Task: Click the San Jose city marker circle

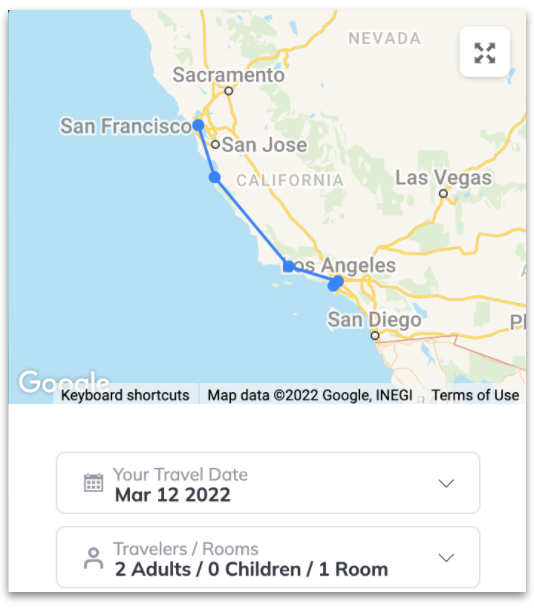Action: 215,145
